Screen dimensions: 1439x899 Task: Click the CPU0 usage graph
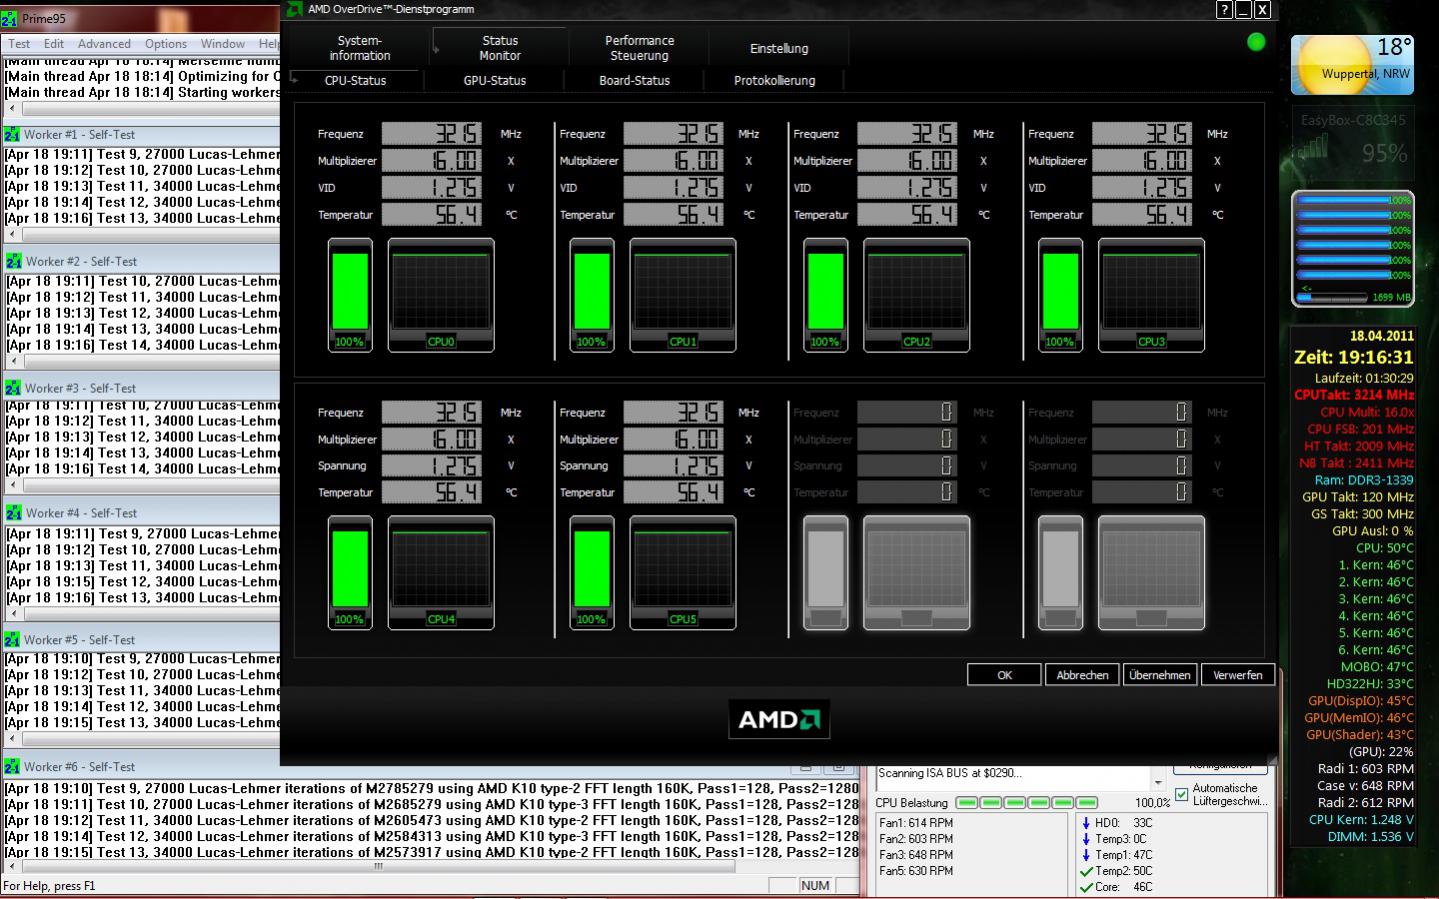pos(441,295)
